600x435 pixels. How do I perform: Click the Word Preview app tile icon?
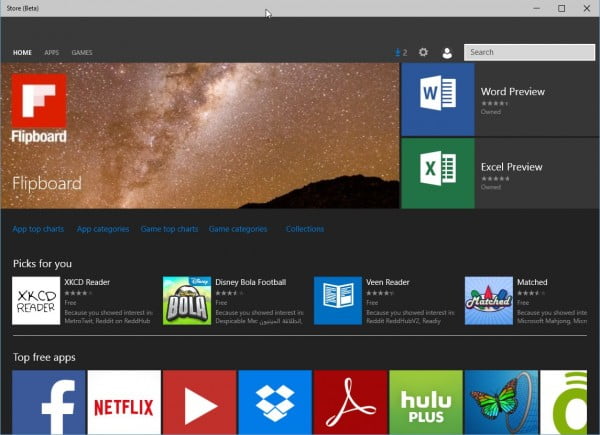(438, 99)
